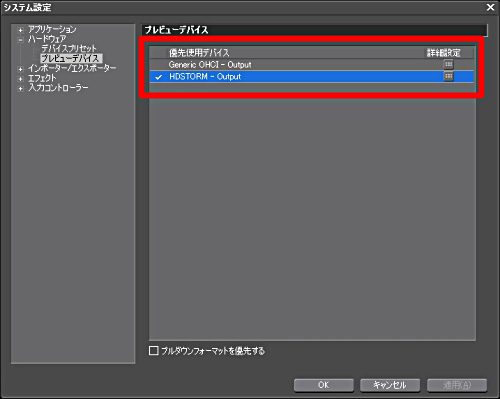Image resolution: width=500 pixels, height=399 pixels.
Task: Select the 入力コントローラー tree item
Action: tap(58, 88)
